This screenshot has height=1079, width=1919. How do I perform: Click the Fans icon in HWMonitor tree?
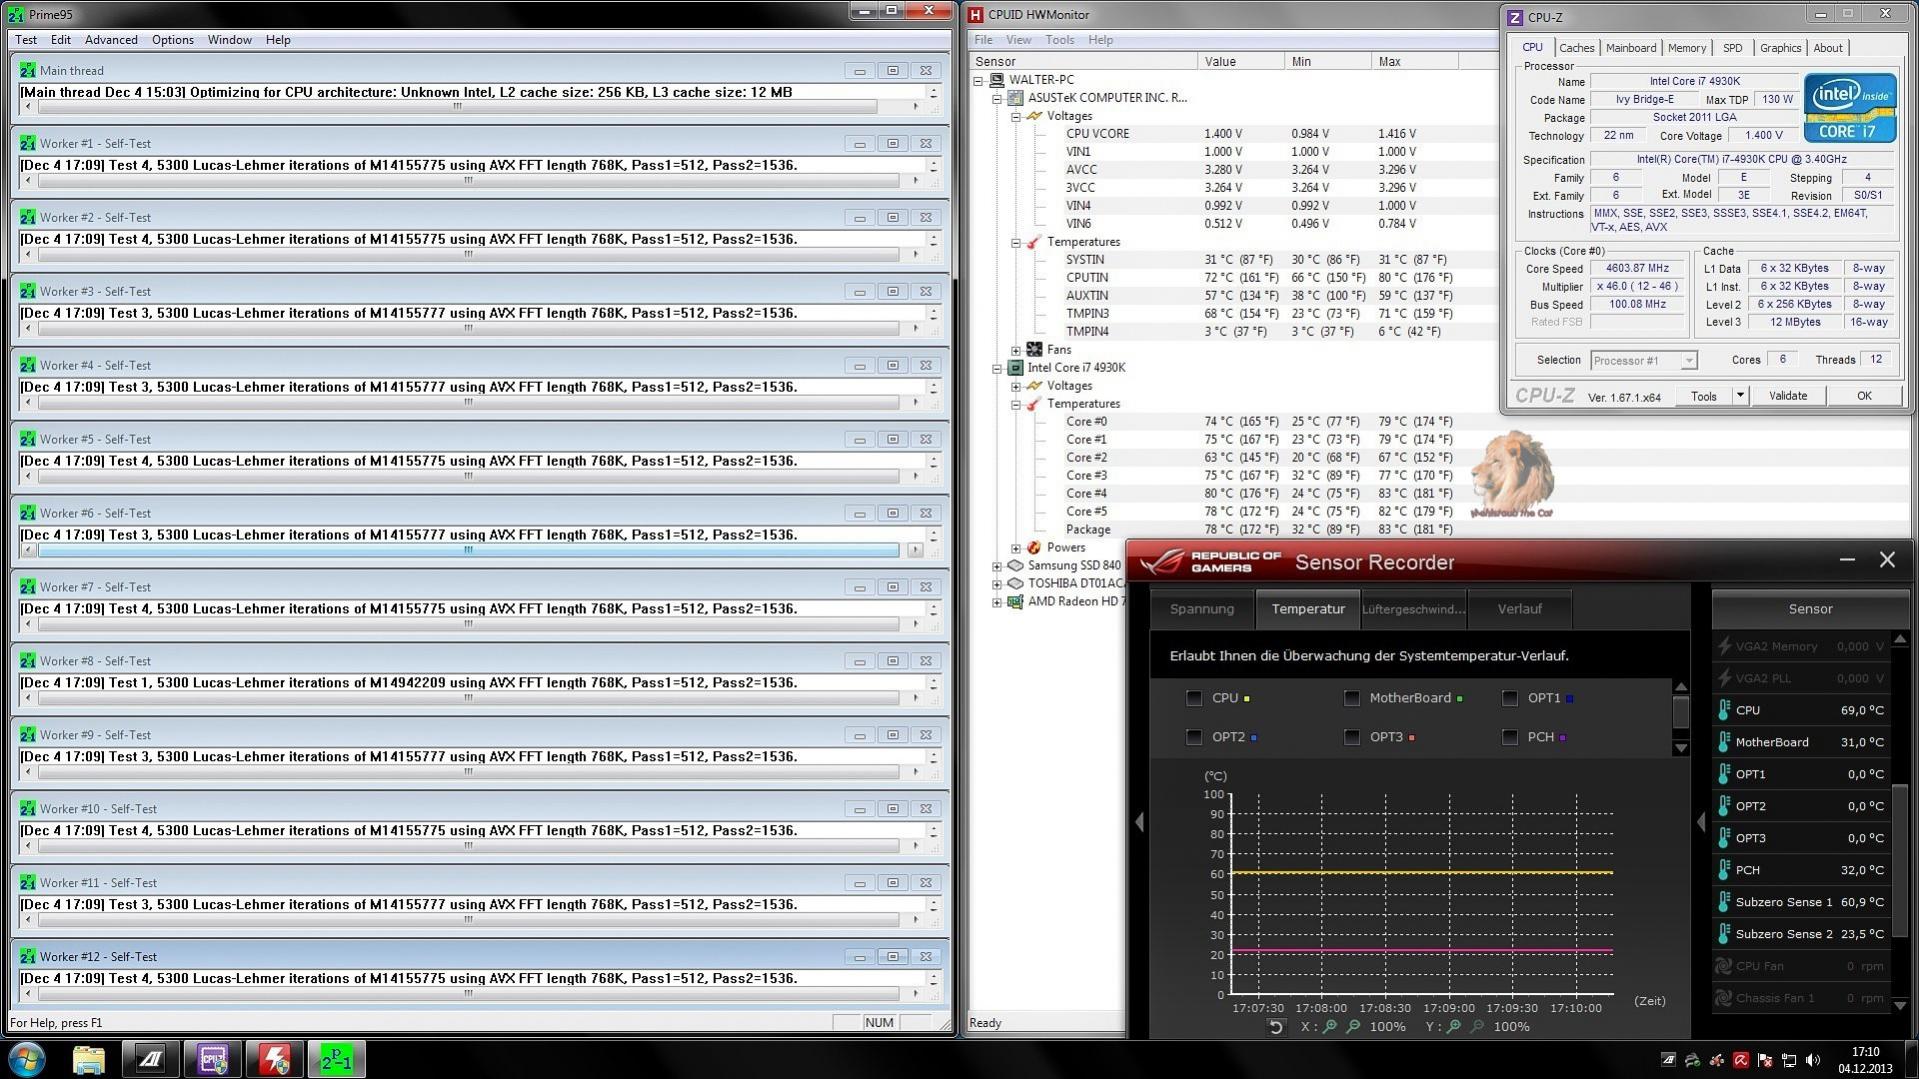pyautogui.click(x=1035, y=350)
